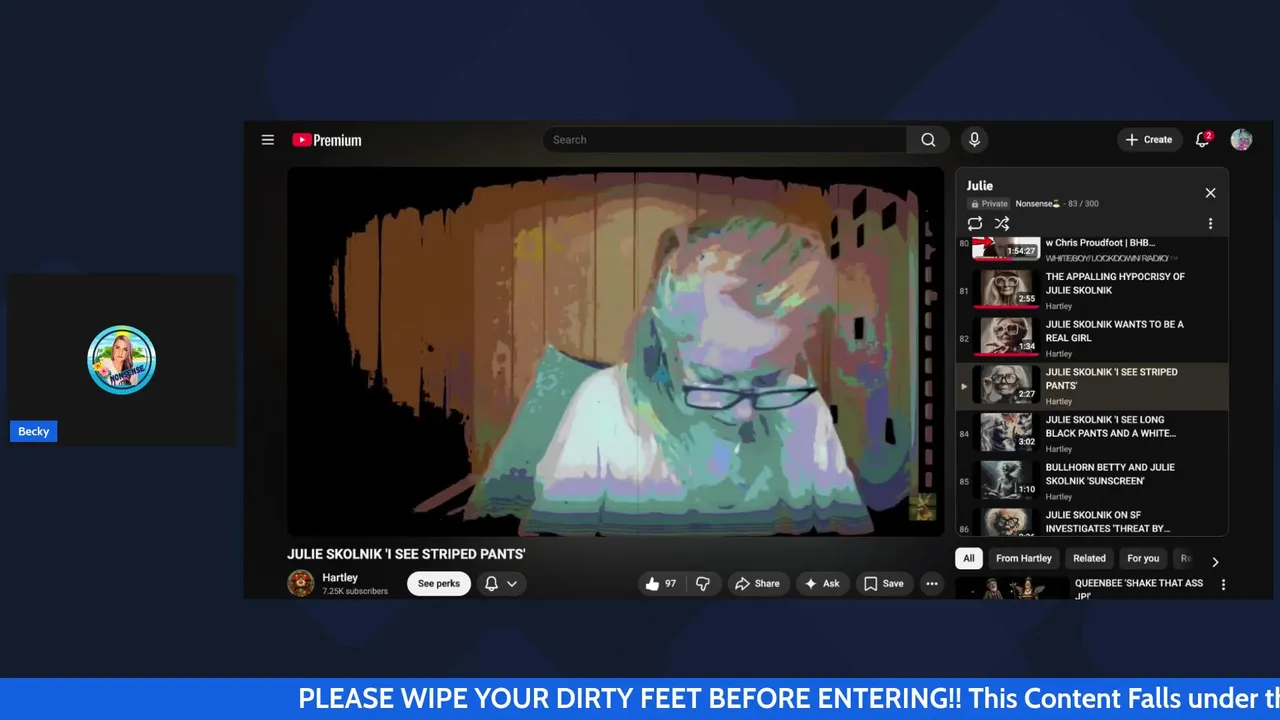Image resolution: width=1280 pixels, height=720 pixels.
Task: Open the Create menu
Action: pyautogui.click(x=1148, y=140)
